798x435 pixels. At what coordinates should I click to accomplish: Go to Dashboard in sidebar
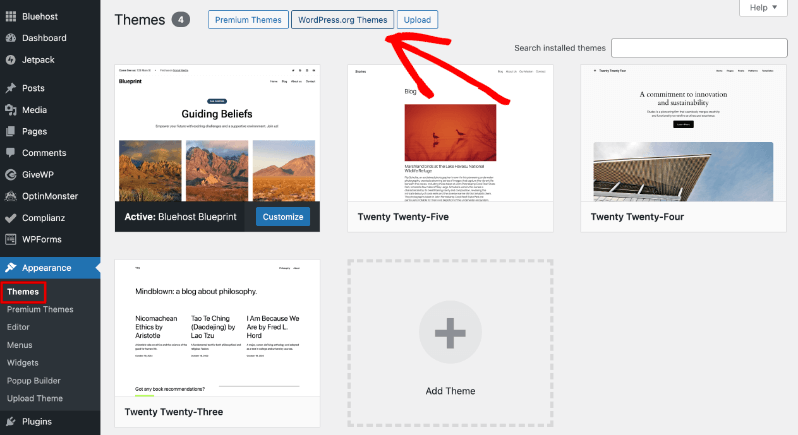(44, 38)
